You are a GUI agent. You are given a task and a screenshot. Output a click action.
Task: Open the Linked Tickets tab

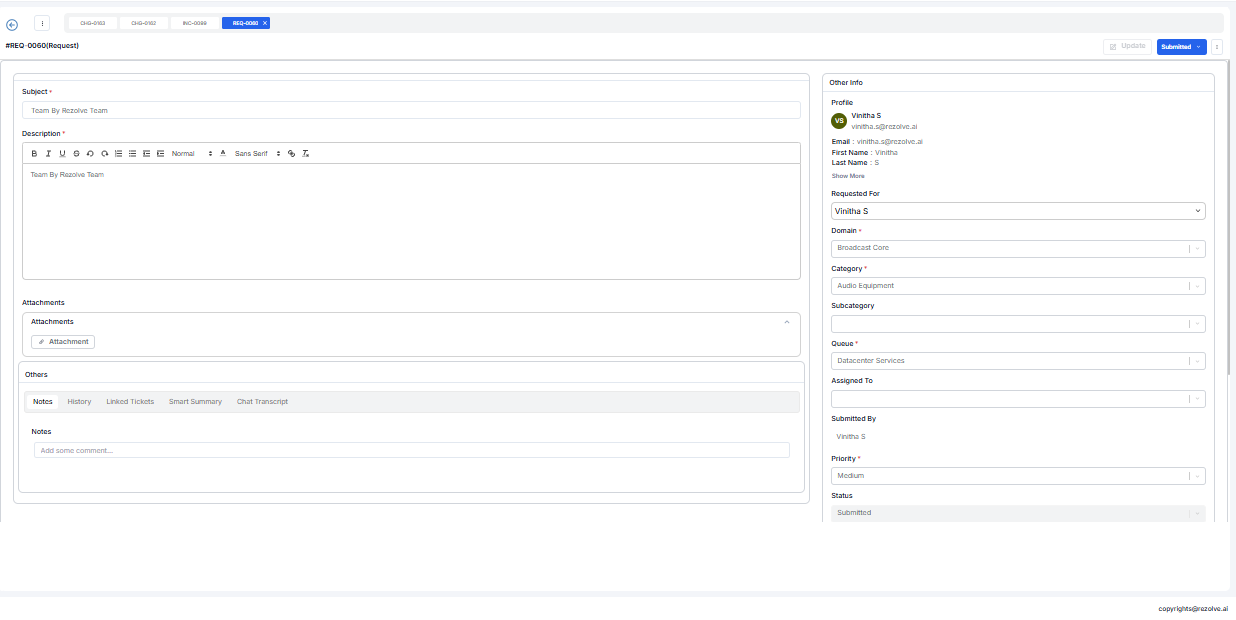[x=130, y=402]
